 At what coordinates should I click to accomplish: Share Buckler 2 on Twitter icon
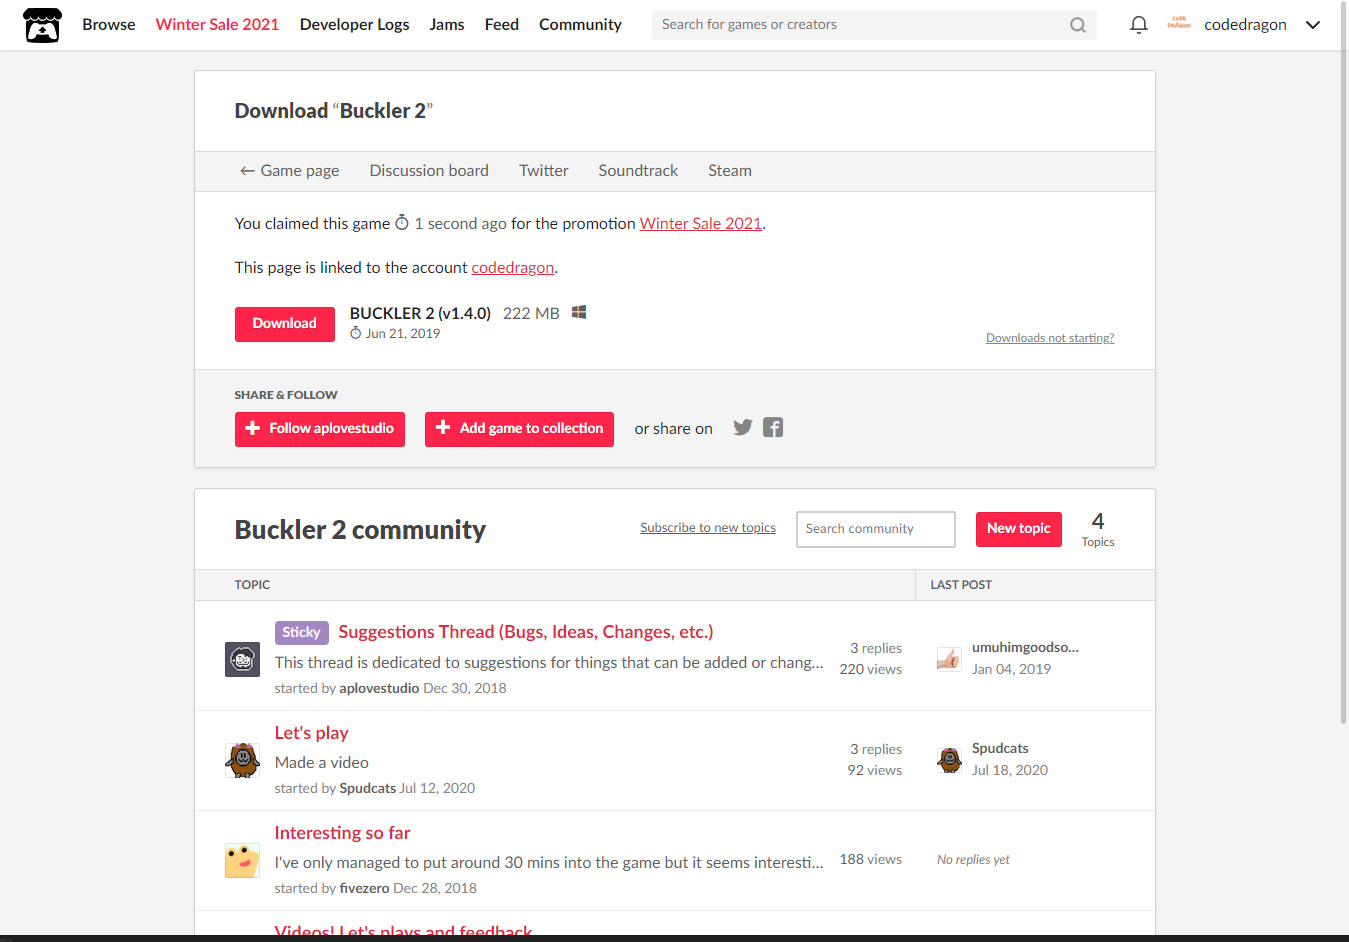743,428
